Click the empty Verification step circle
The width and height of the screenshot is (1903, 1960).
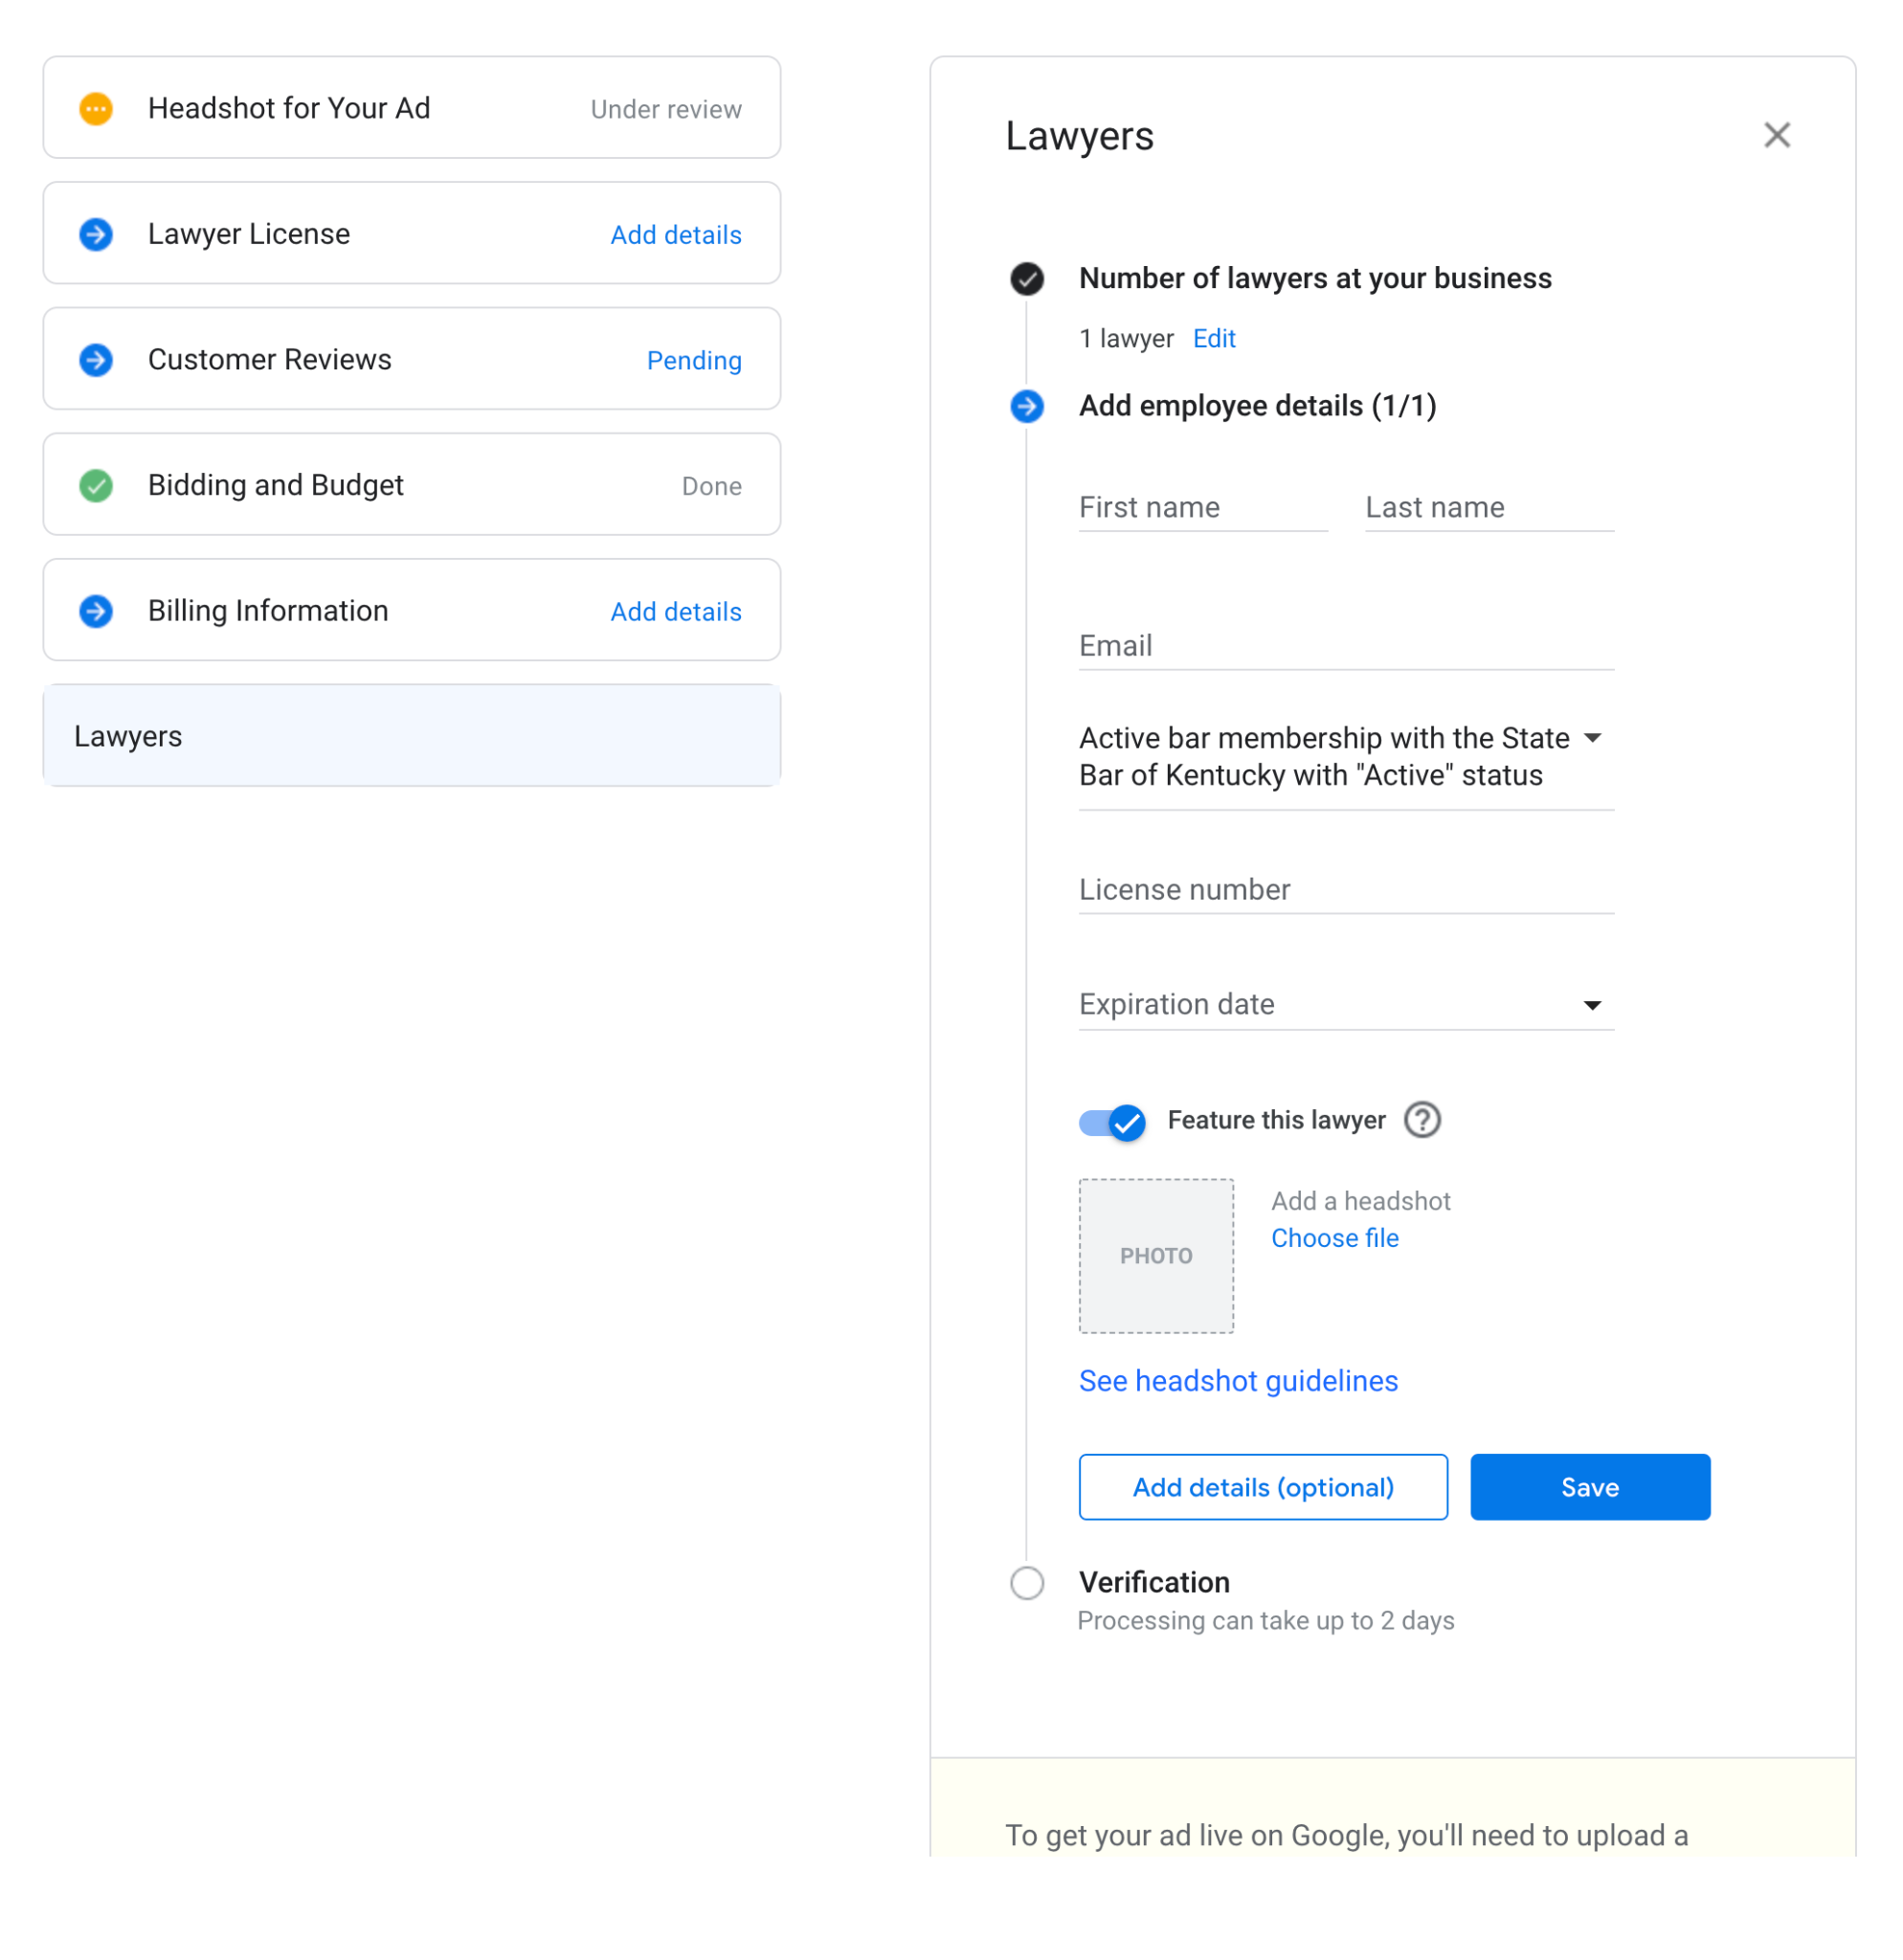tap(1027, 1583)
